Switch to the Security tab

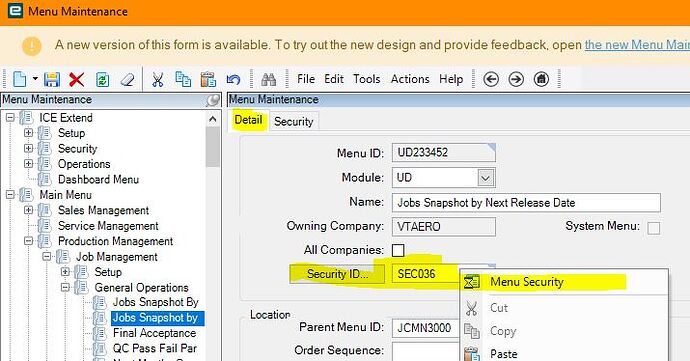click(x=294, y=122)
